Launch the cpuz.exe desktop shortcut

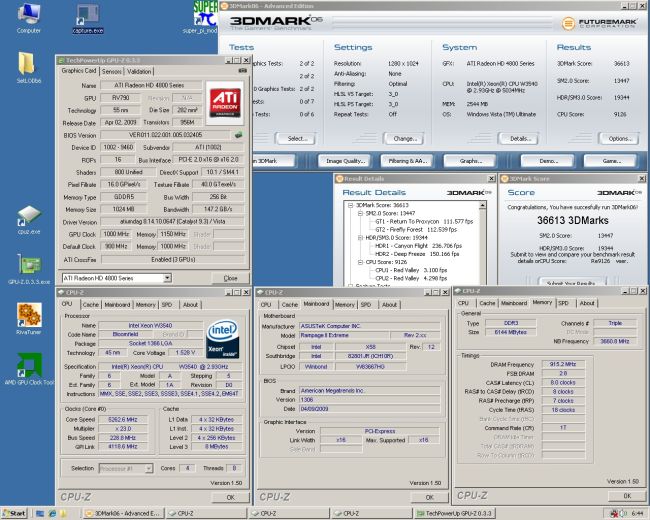29,220
